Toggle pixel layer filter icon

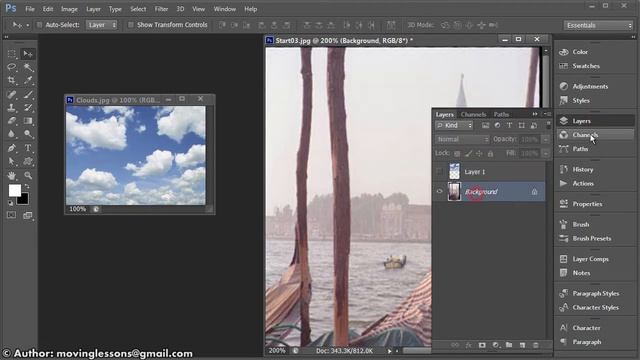pyautogui.click(x=485, y=125)
